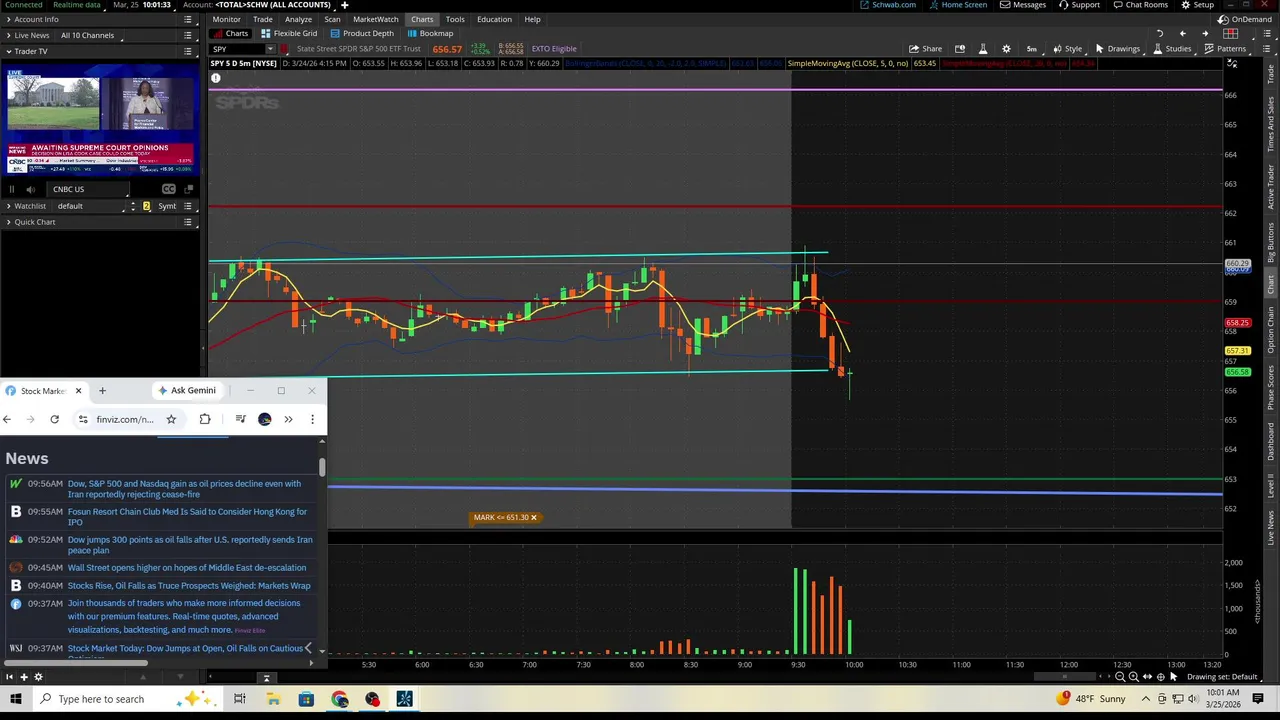Pop out the Trader TV video window
Viewport: 1280px width, 720px height.
(187, 189)
